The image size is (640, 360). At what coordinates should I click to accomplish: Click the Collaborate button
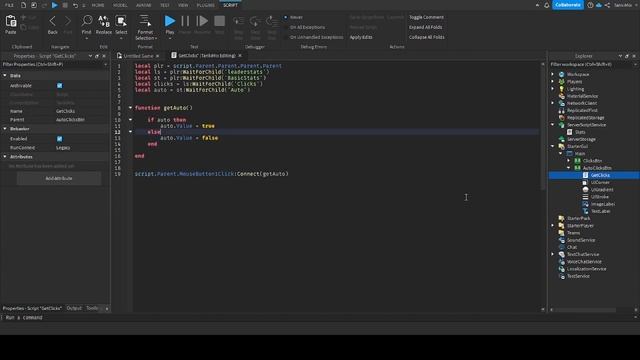[567, 5]
